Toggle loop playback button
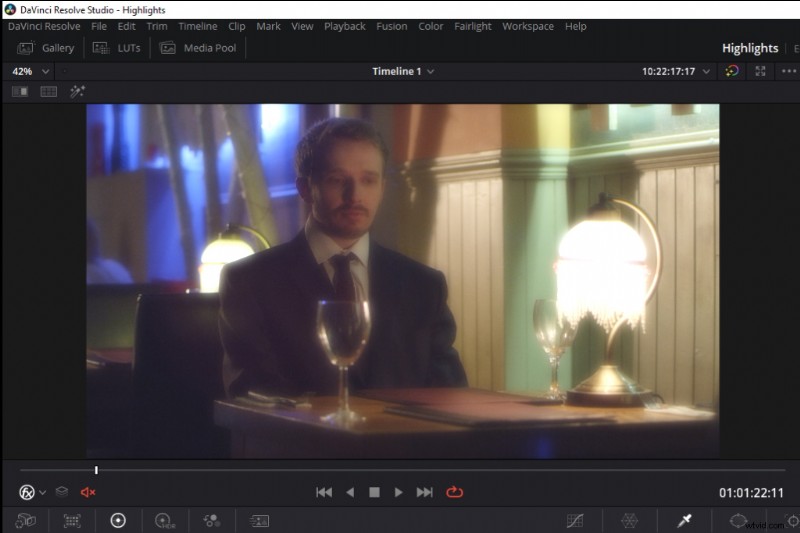Screen dimensions: 800x533 454,492
